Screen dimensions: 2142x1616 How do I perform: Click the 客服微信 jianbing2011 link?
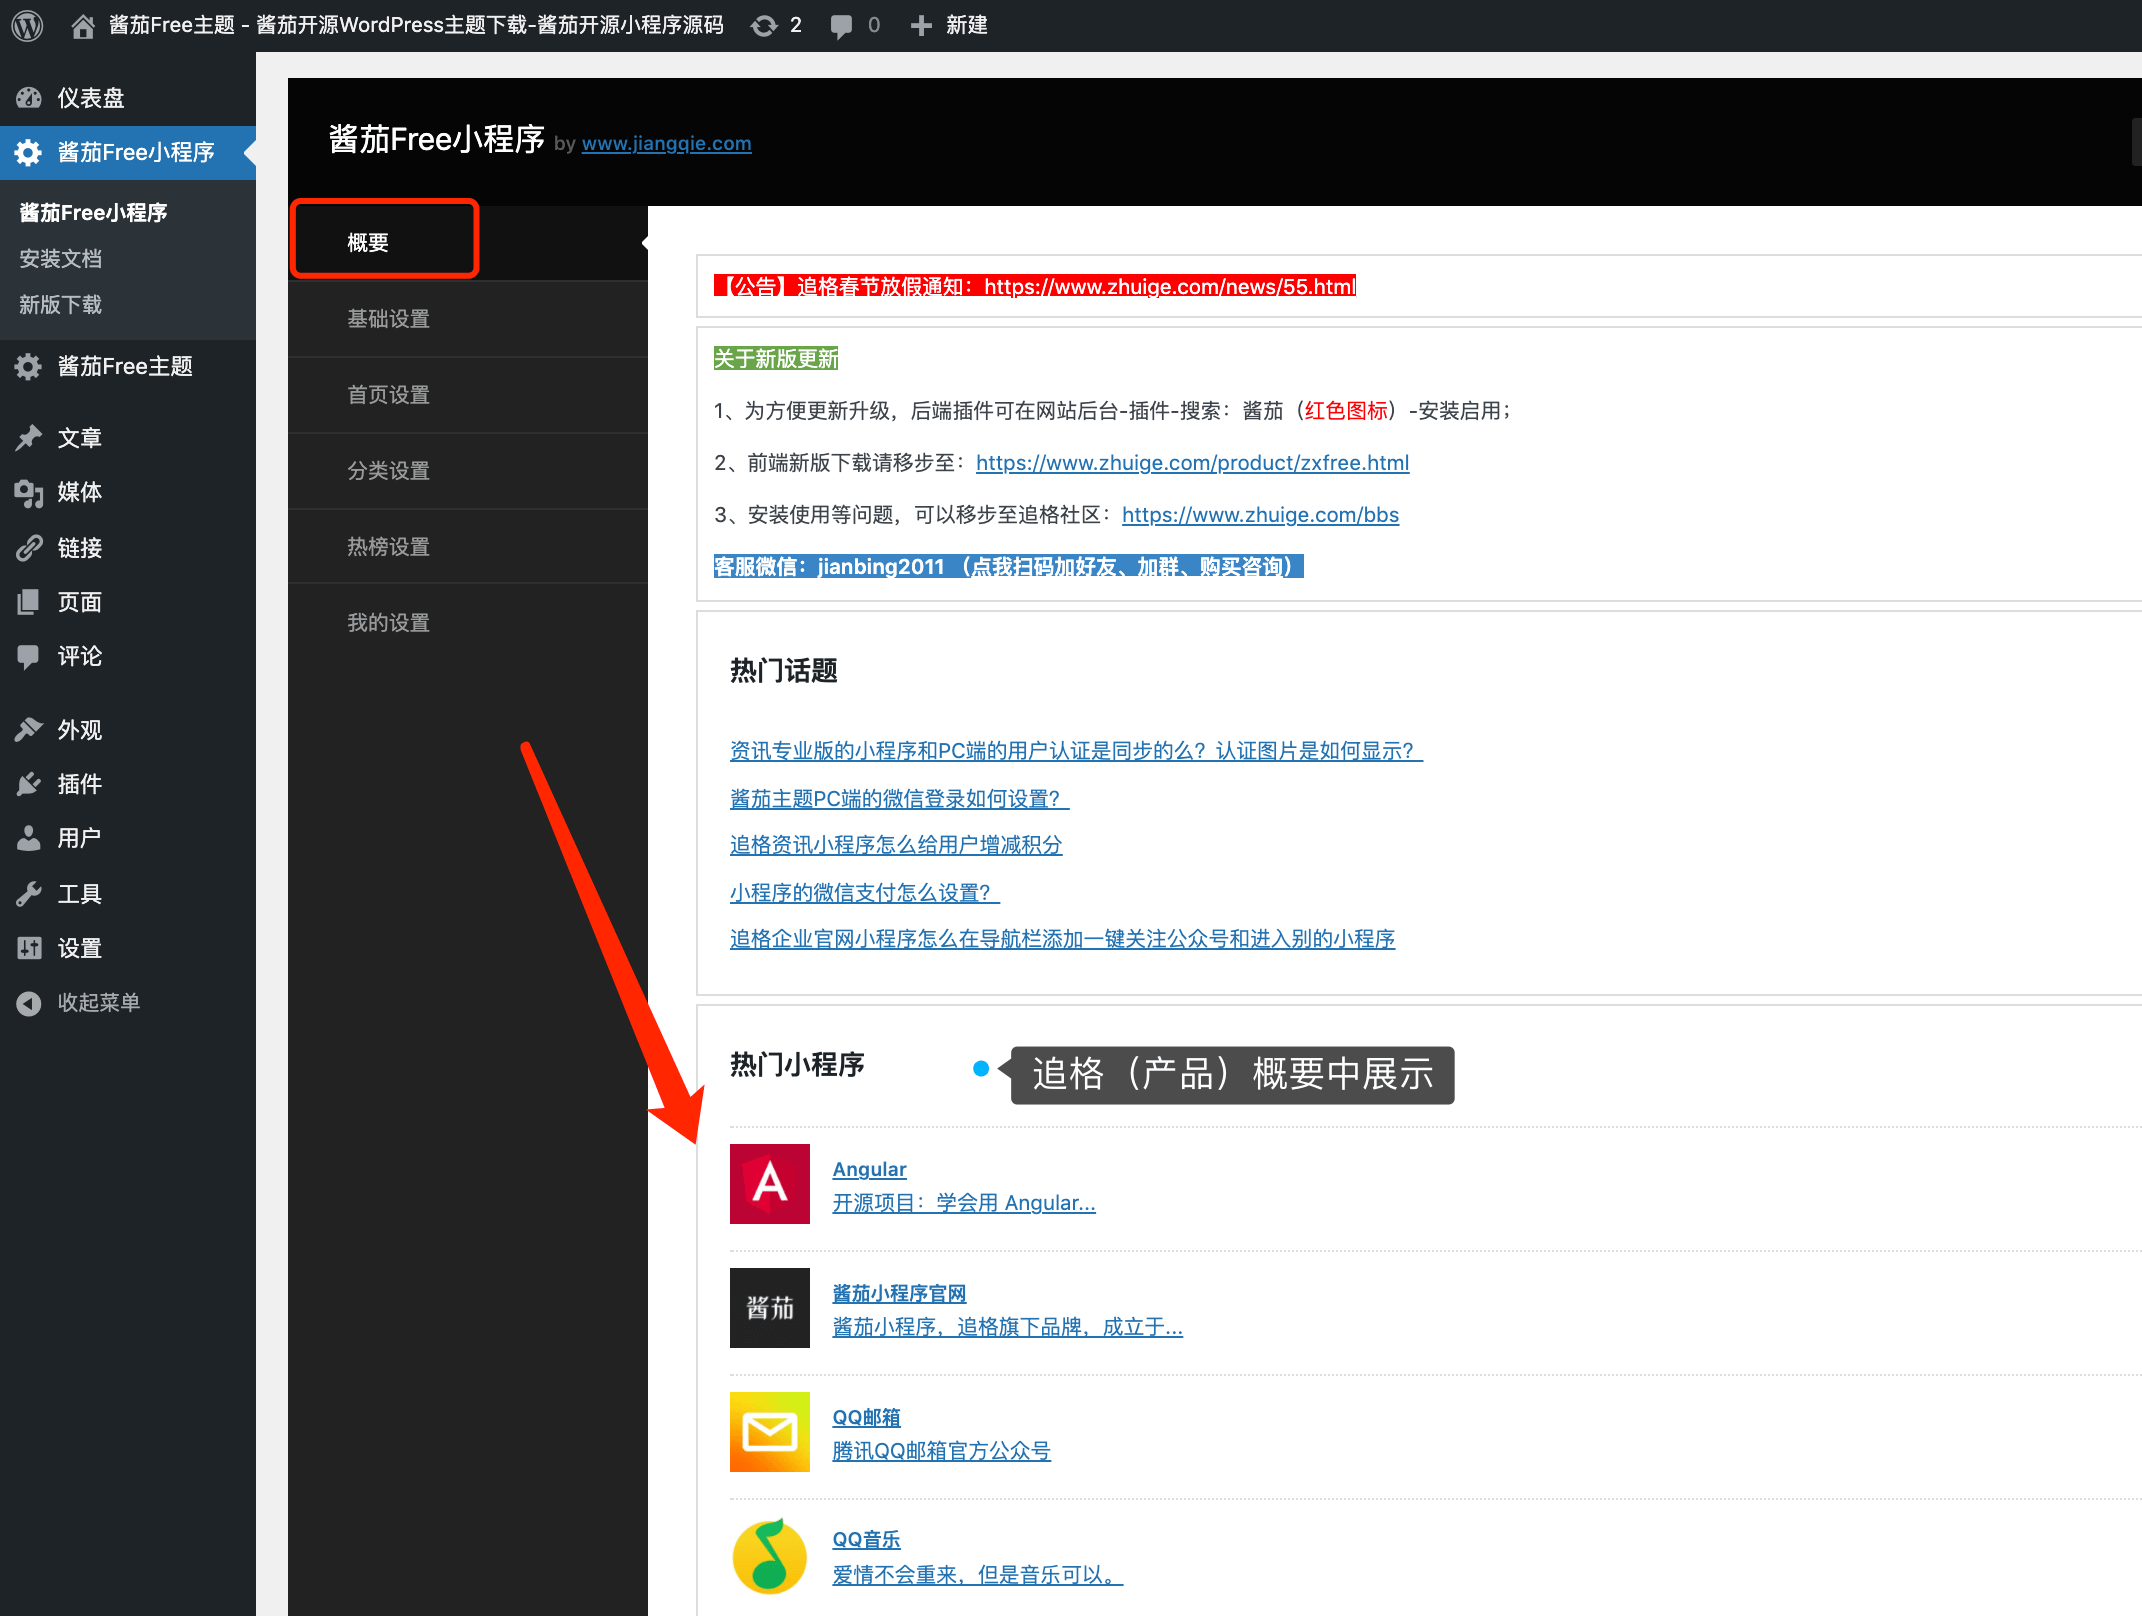click(x=1008, y=567)
